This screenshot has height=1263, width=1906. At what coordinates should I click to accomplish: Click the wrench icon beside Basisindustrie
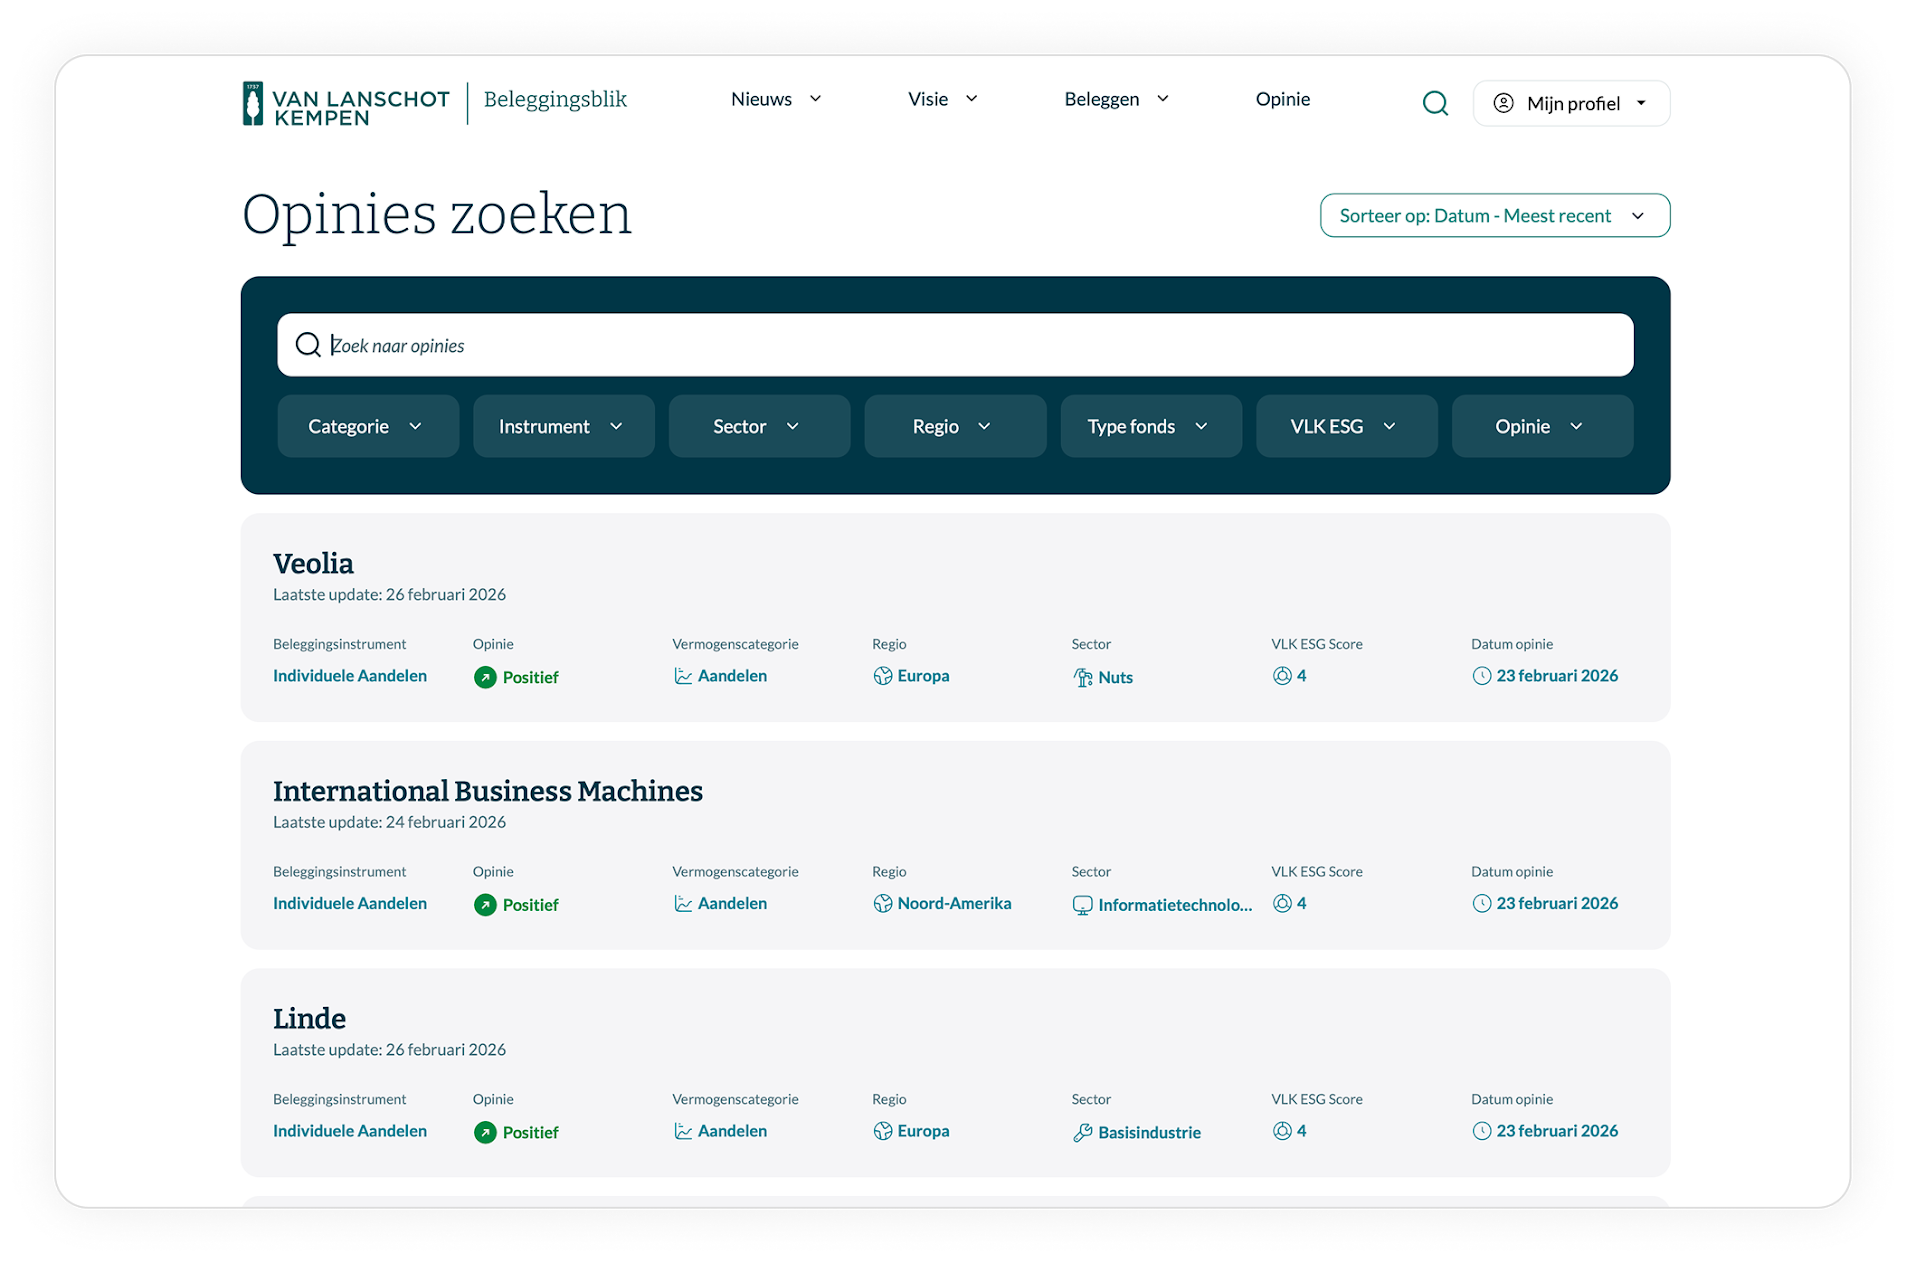1082,1133
